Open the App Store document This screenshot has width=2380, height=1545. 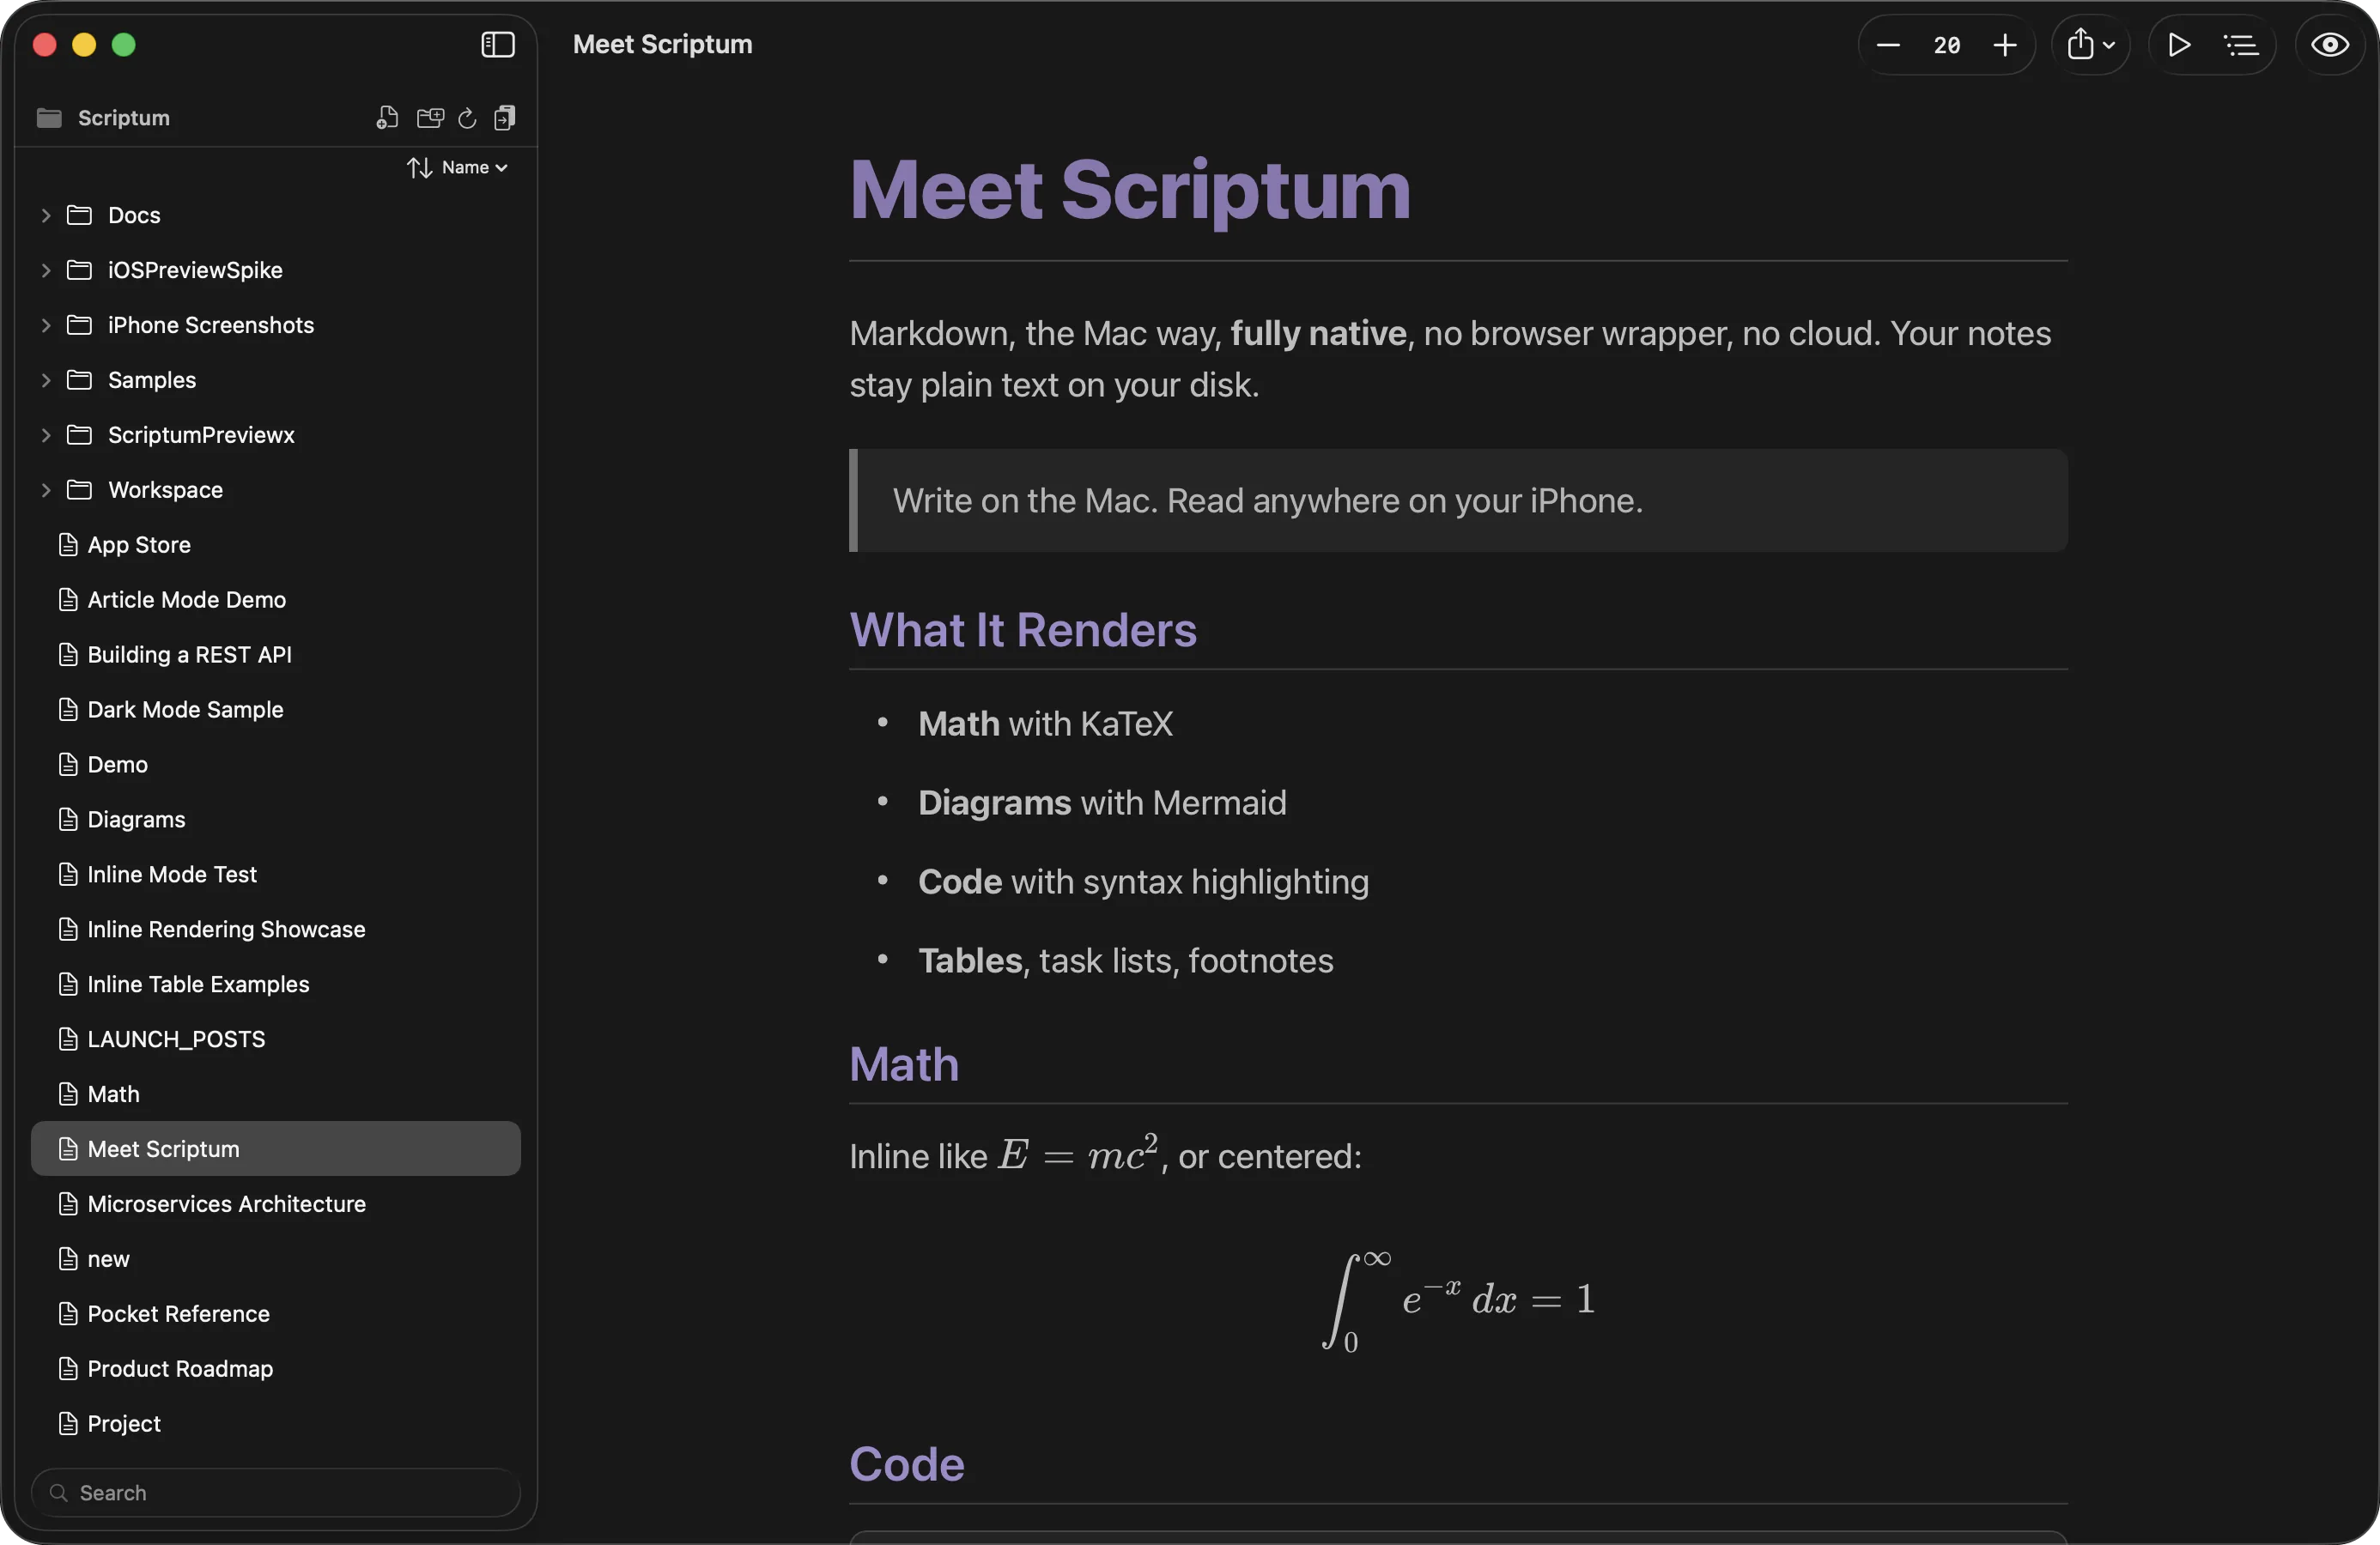click(x=275, y=545)
